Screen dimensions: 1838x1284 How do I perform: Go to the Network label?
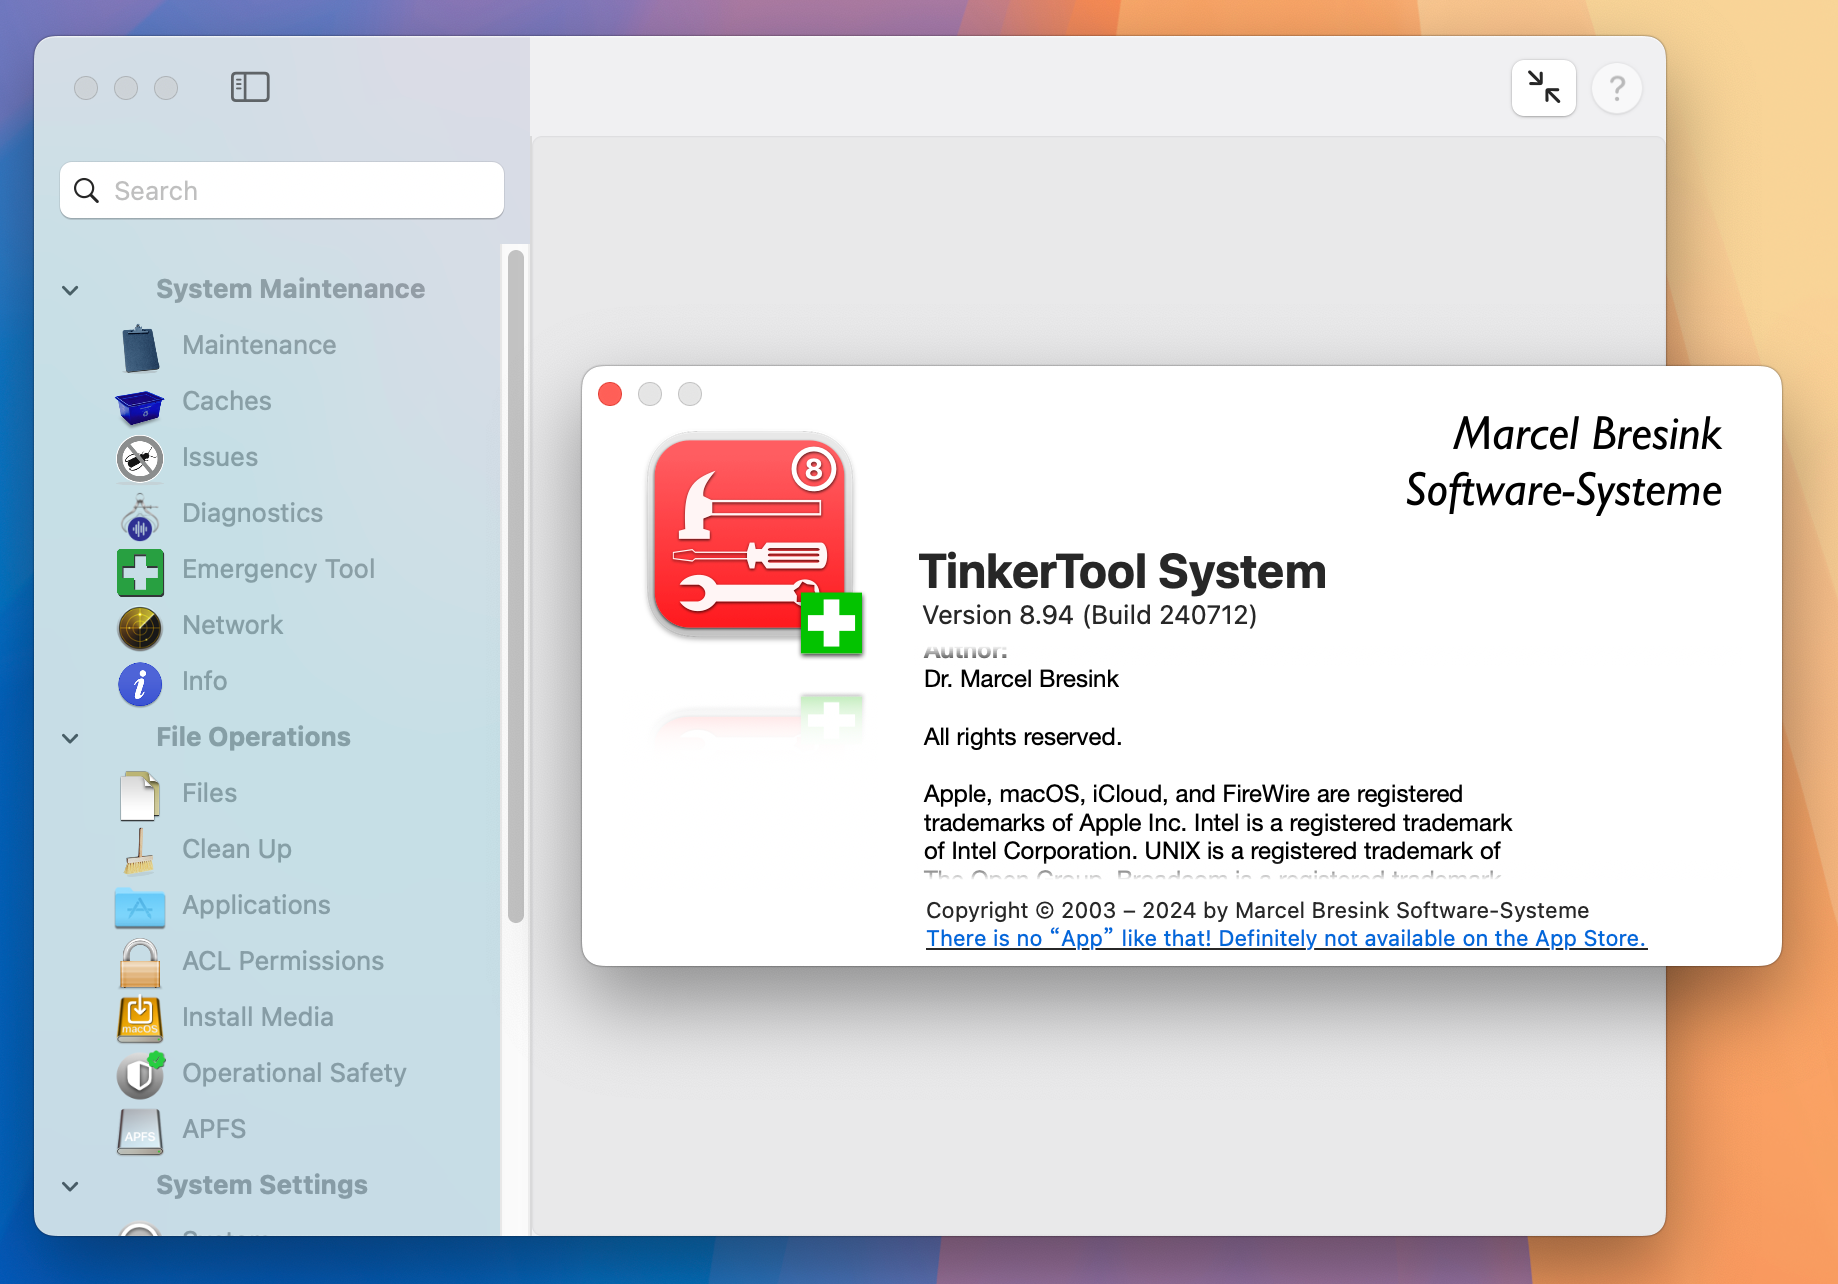pos(233,625)
